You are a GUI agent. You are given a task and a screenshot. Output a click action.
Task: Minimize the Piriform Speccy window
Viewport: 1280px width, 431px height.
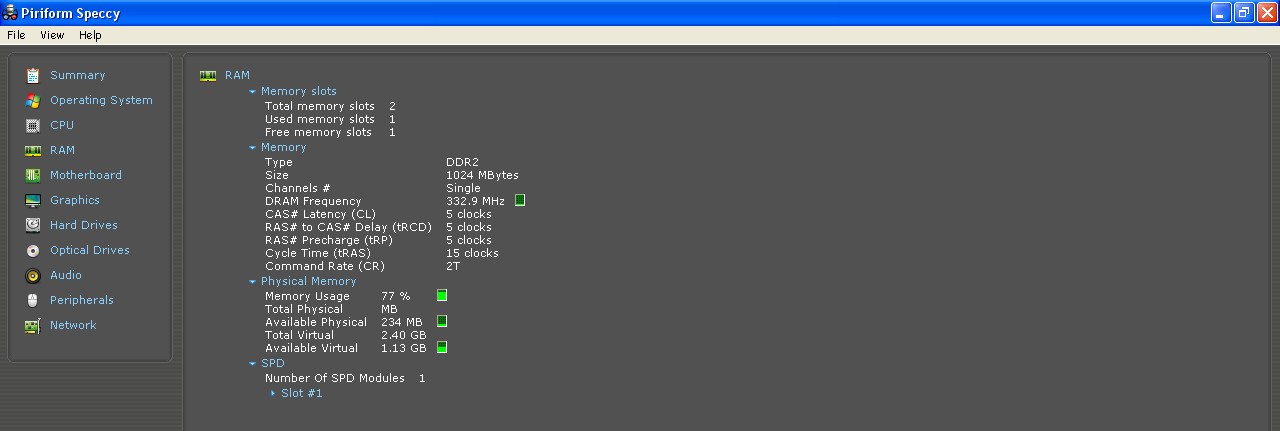pos(1221,12)
